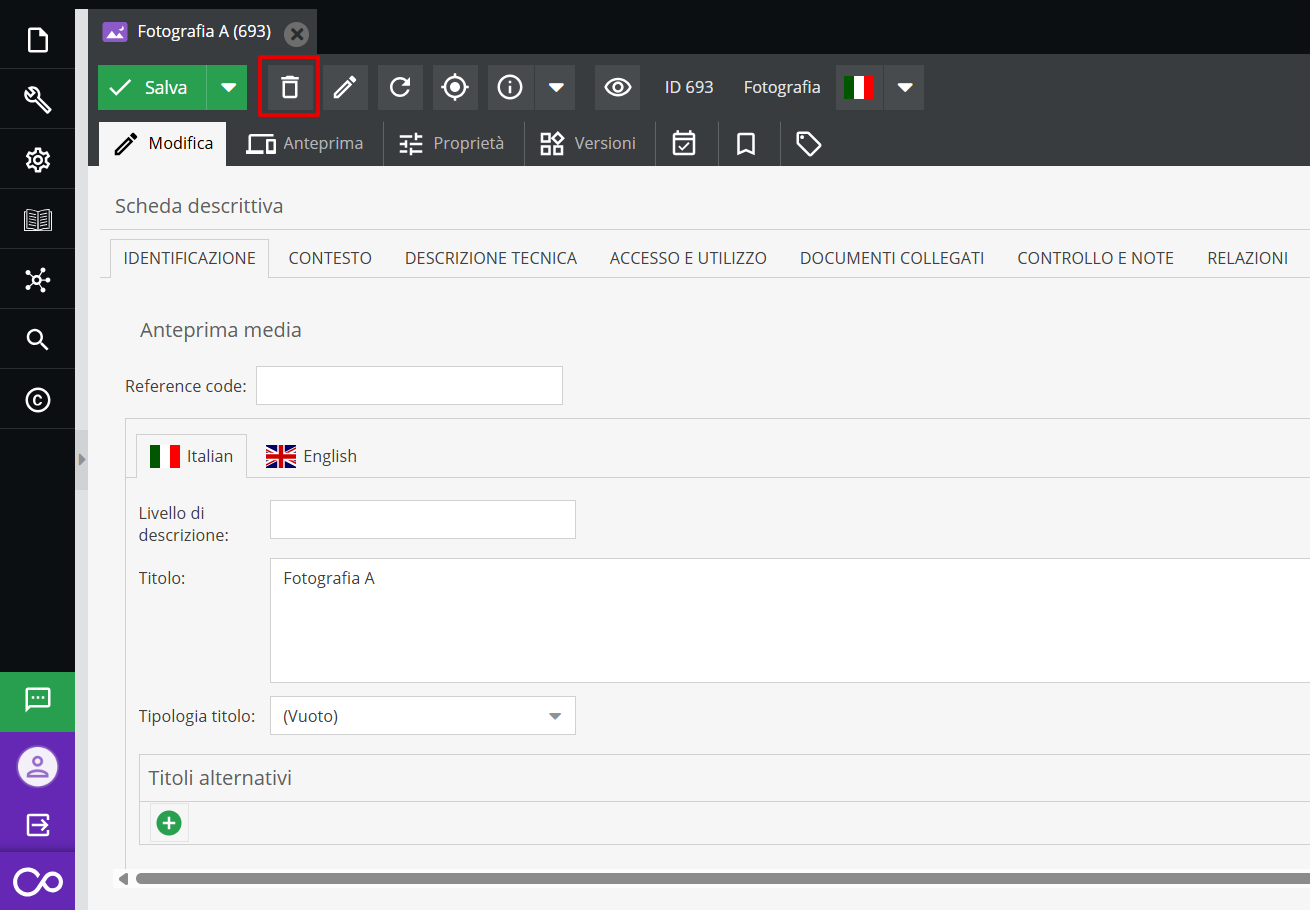1310x910 pixels.
Task: Open the Italian flag language dropdown arrow
Action: [905, 88]
